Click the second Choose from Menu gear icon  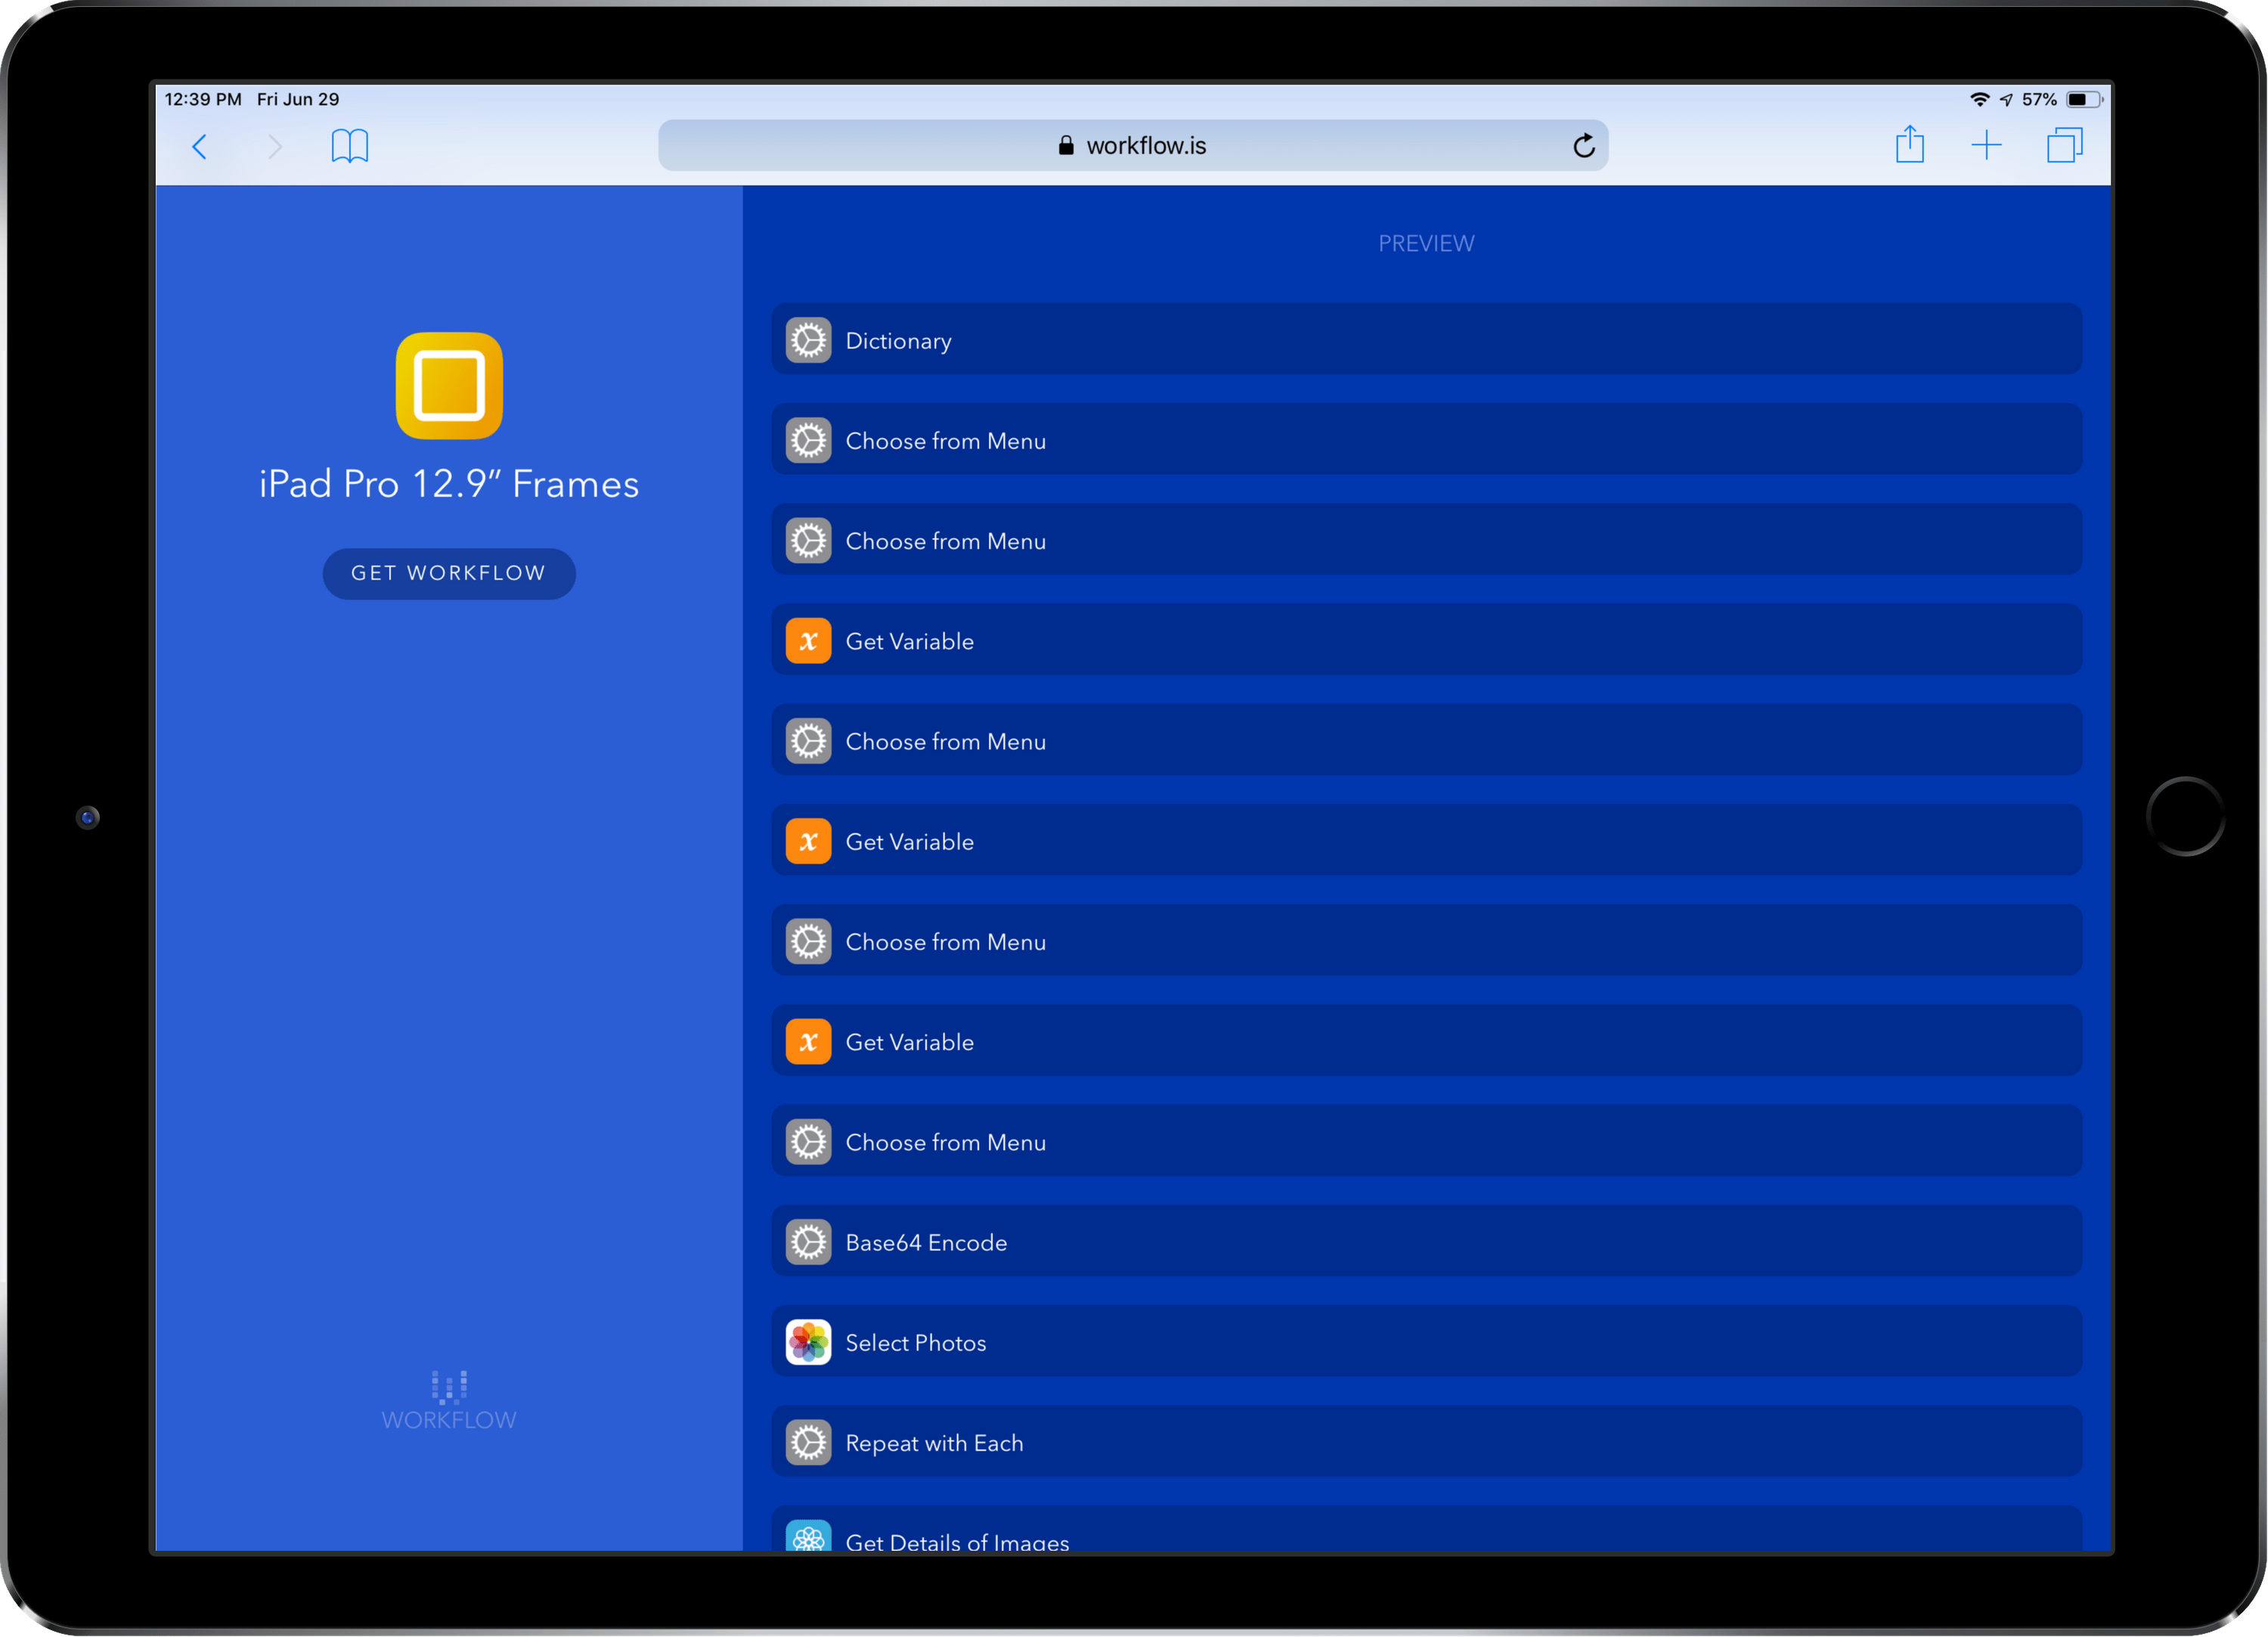pyautogui.click(x=808, y=540)
